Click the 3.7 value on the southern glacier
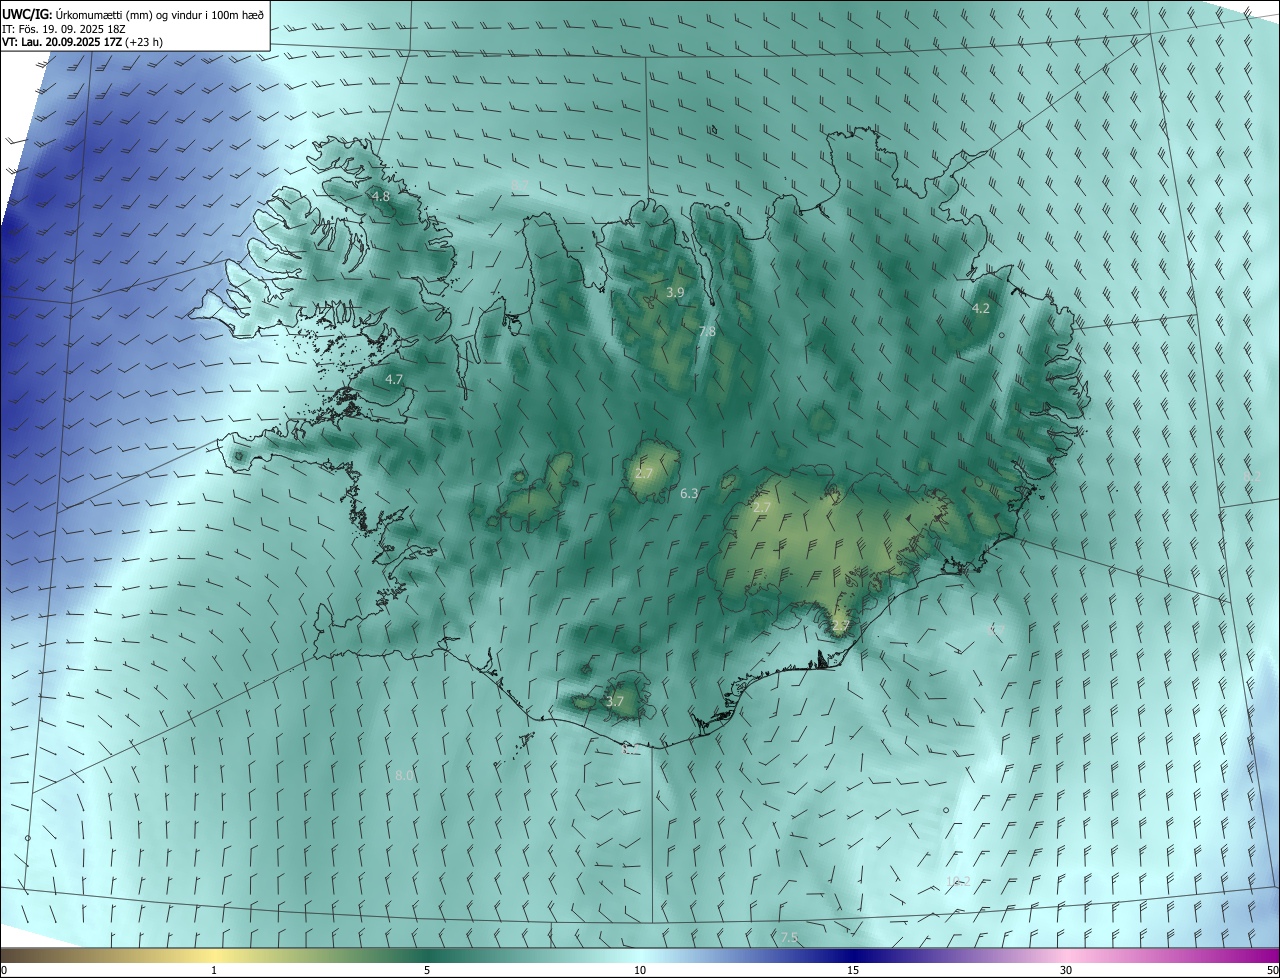Viewport: 1280px width, 978px height. pos(615,702)
